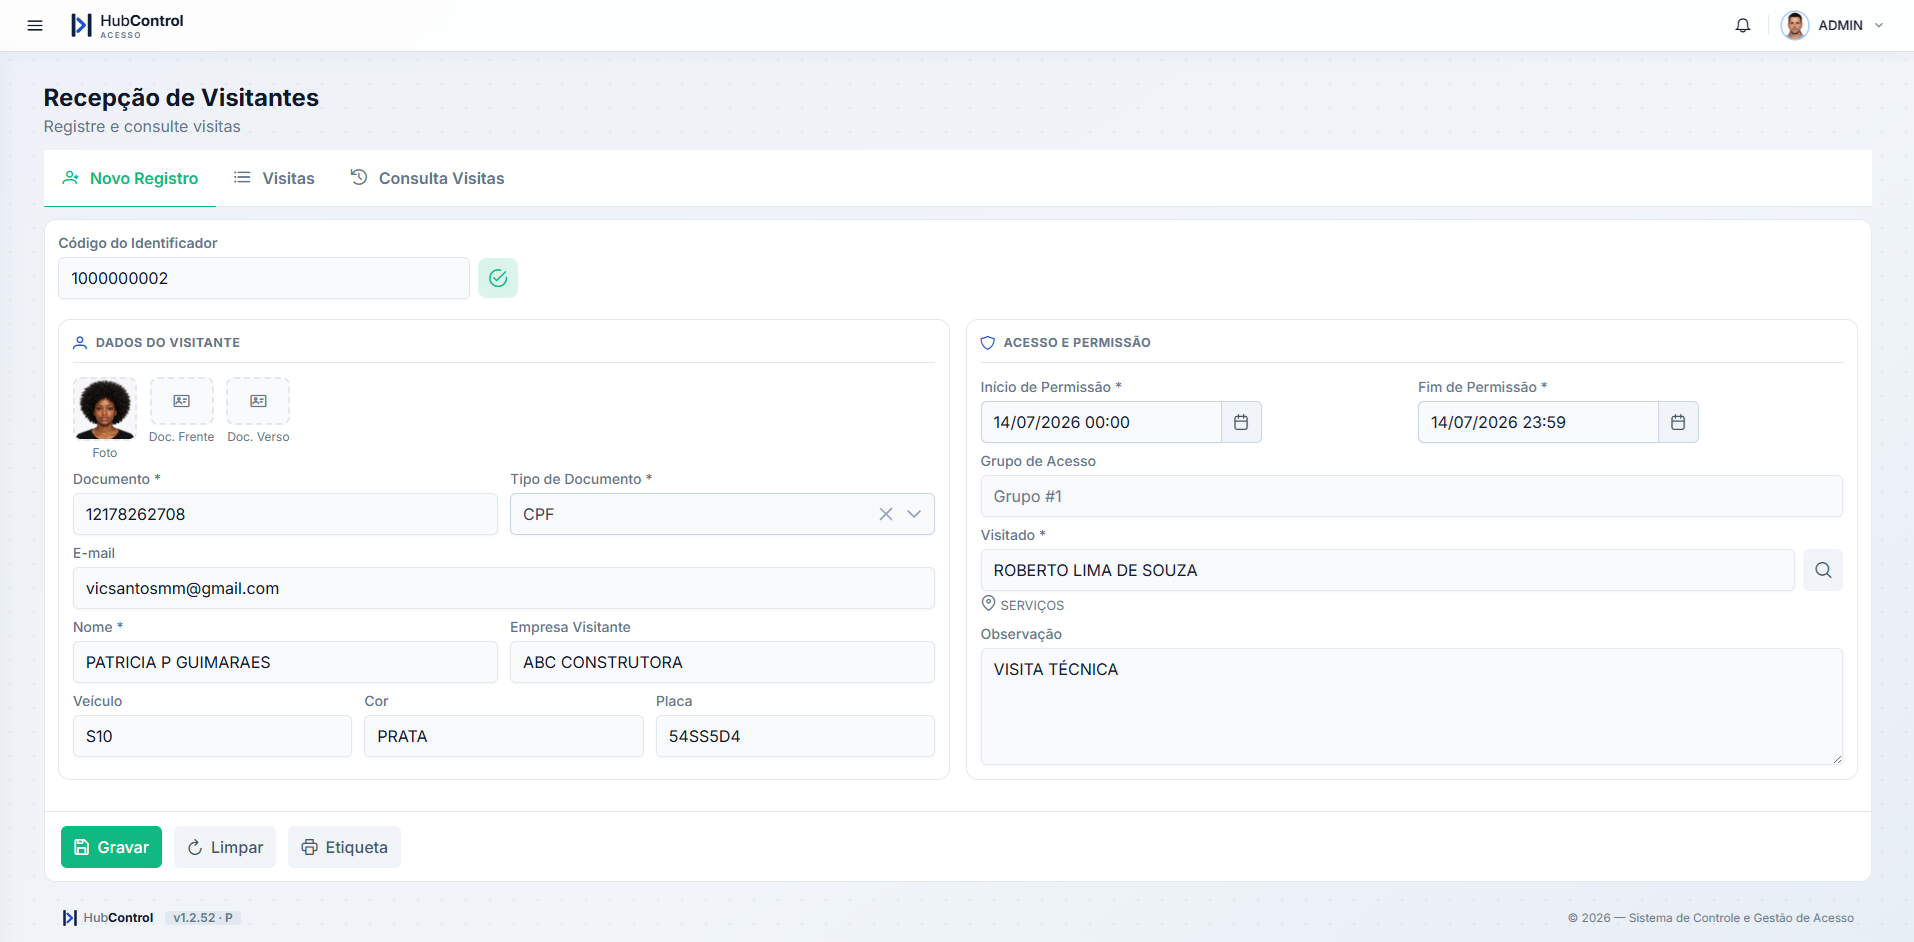The height and width of the screenshot is (942, 1914).
Task: Print label with Etiqueta button
Action: click(344, 847)
